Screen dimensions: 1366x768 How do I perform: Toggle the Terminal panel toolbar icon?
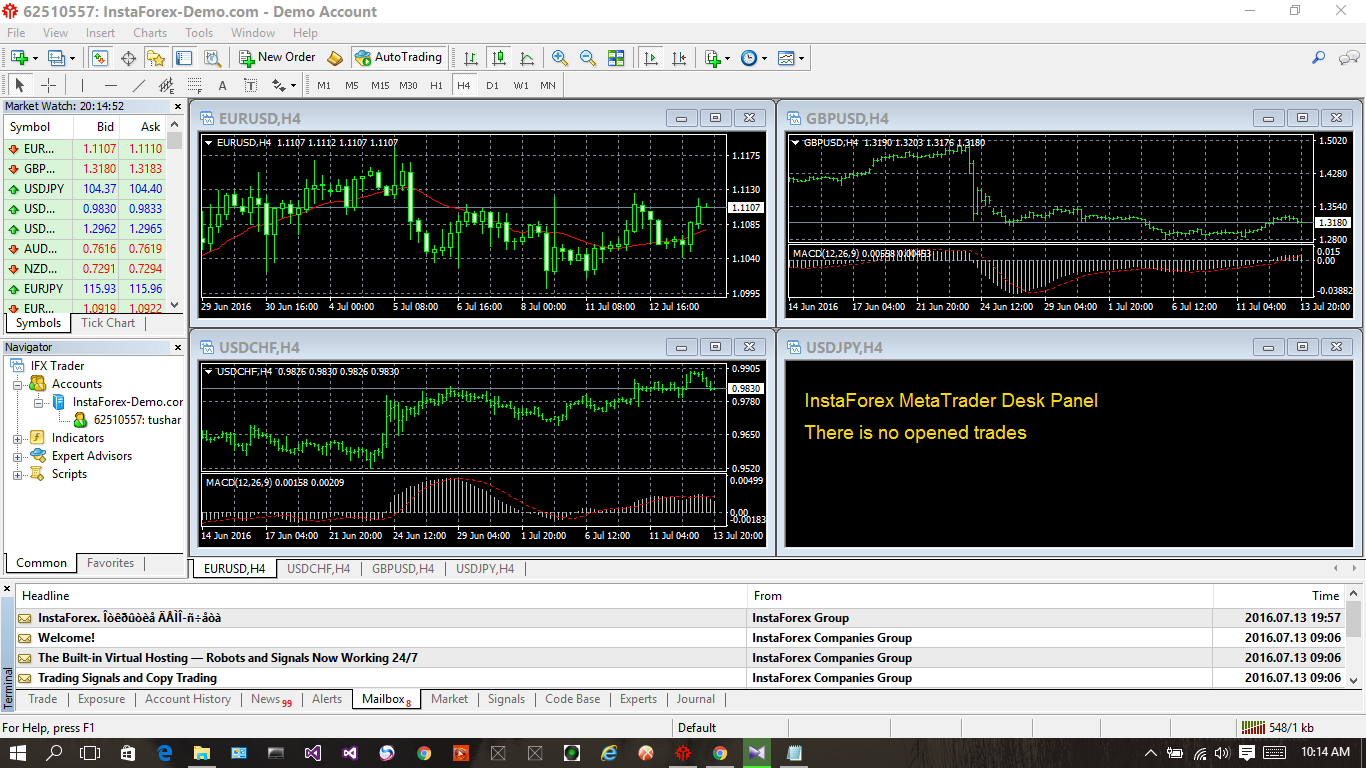pos(184,58)
